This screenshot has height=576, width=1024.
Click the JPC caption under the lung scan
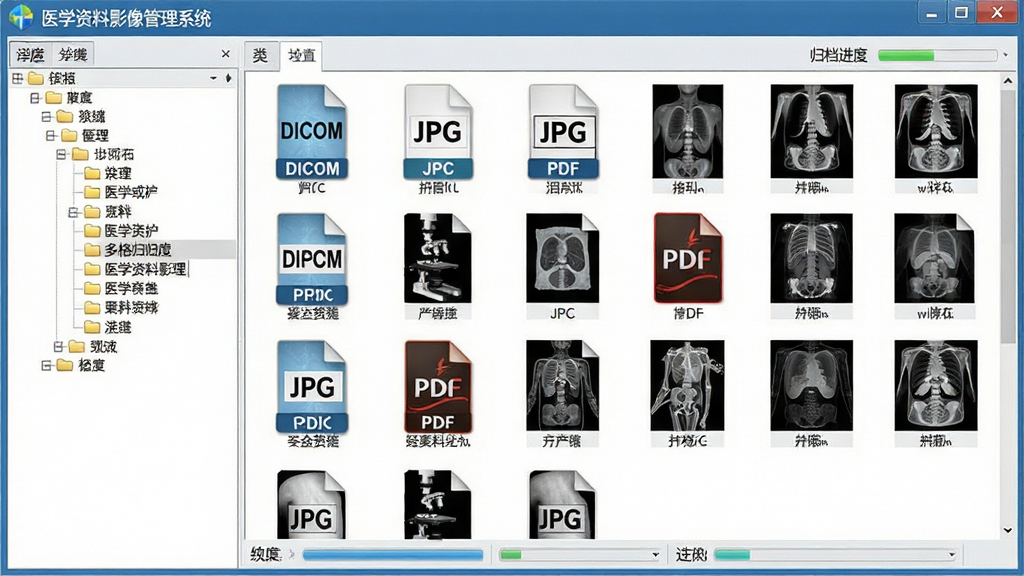pos(562,313)
